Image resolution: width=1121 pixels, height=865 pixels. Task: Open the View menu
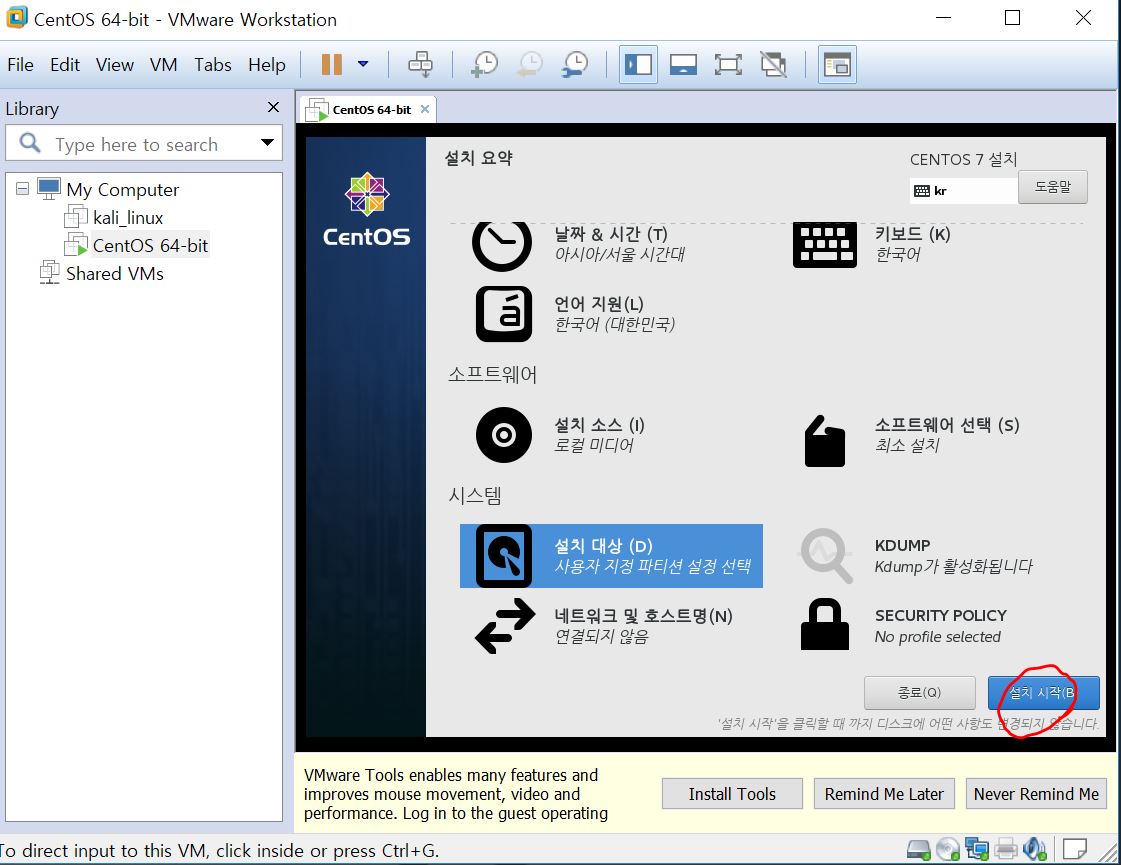[115, 65]
